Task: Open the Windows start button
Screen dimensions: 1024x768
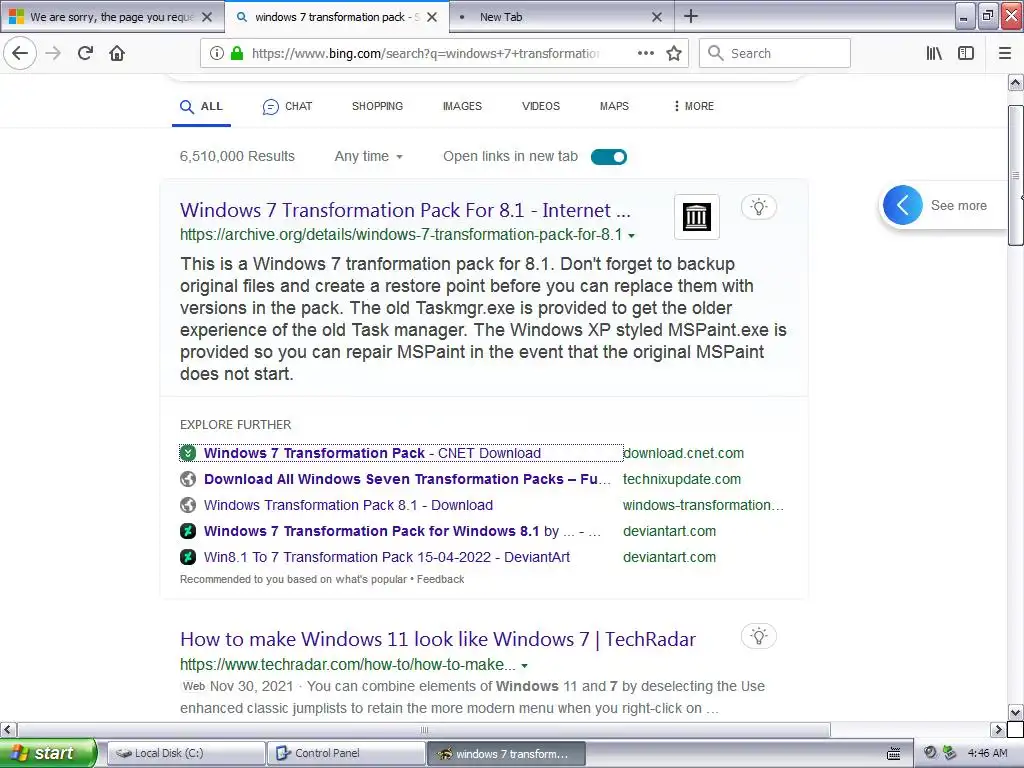Action: [x=48, y=753]
